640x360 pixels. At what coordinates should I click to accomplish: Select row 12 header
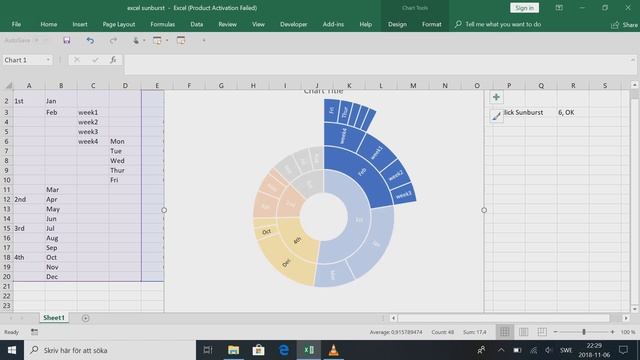coord(7,199)
